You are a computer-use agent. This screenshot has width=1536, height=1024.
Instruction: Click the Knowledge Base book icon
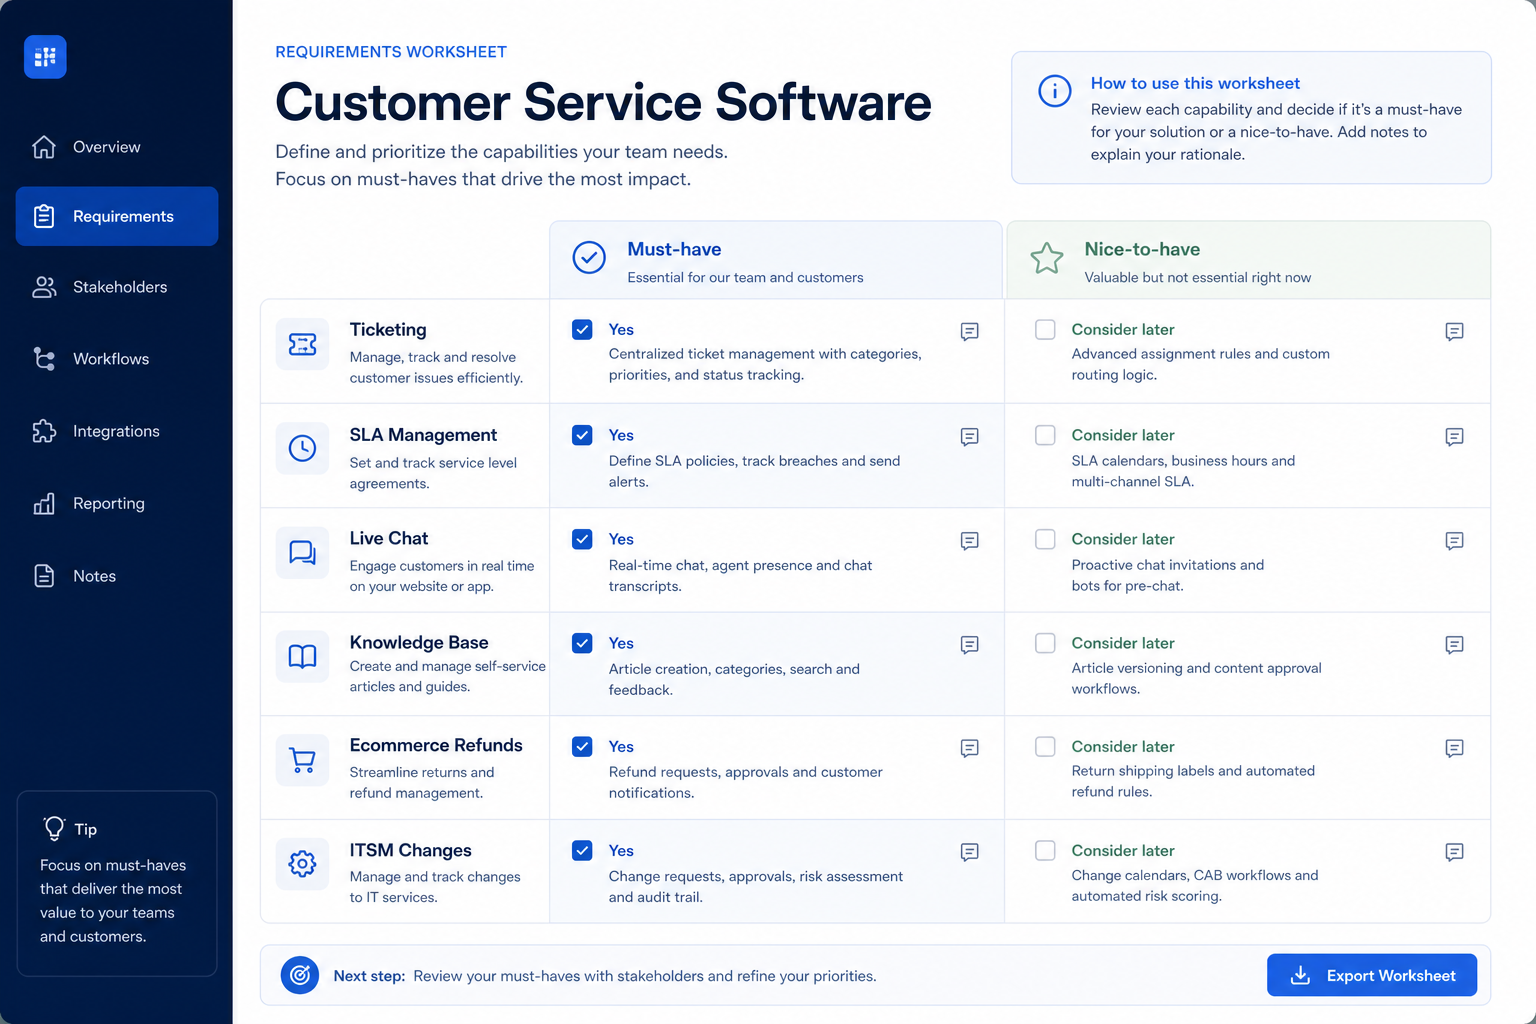coord(302,656)
